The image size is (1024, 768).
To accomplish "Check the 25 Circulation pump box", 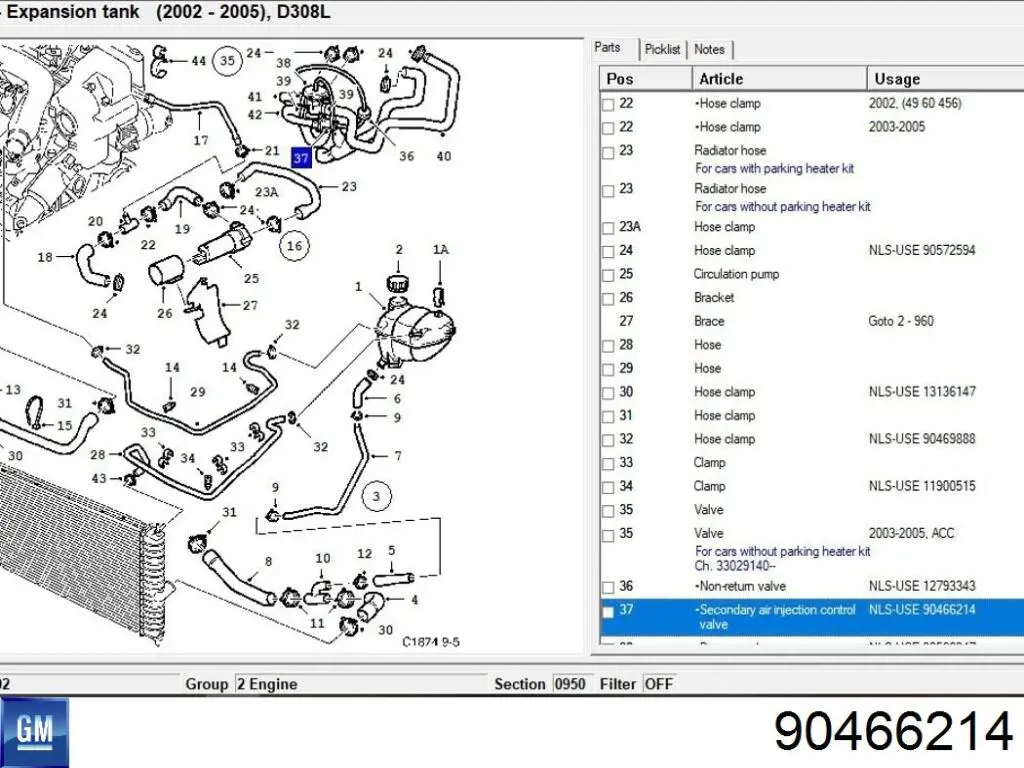I will (608, 275).
